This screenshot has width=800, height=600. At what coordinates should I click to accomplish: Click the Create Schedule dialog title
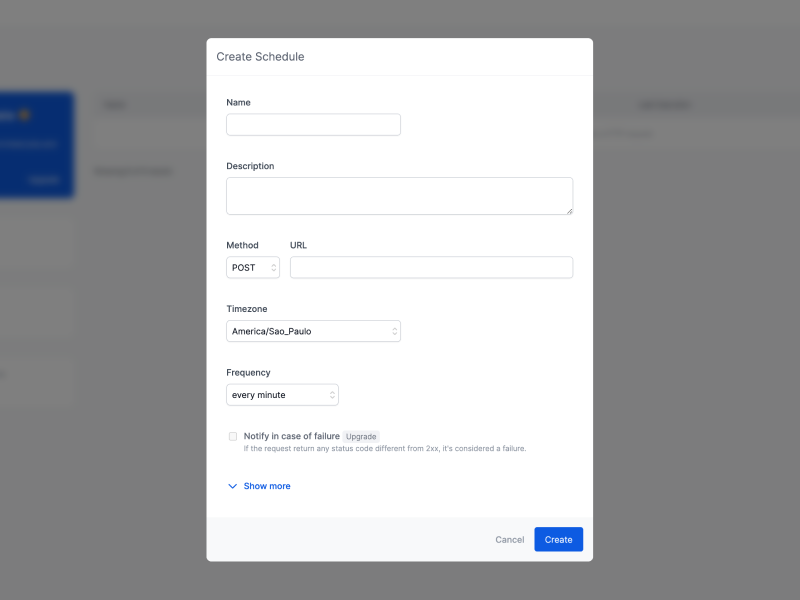pyautogui.click(x=260, y=57)
